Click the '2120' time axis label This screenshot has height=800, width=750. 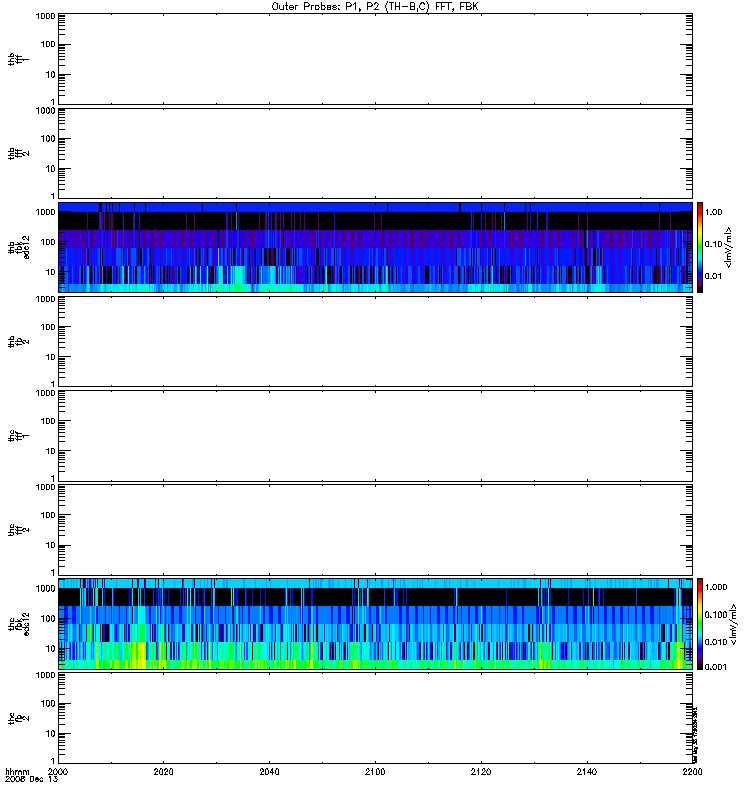481,771
